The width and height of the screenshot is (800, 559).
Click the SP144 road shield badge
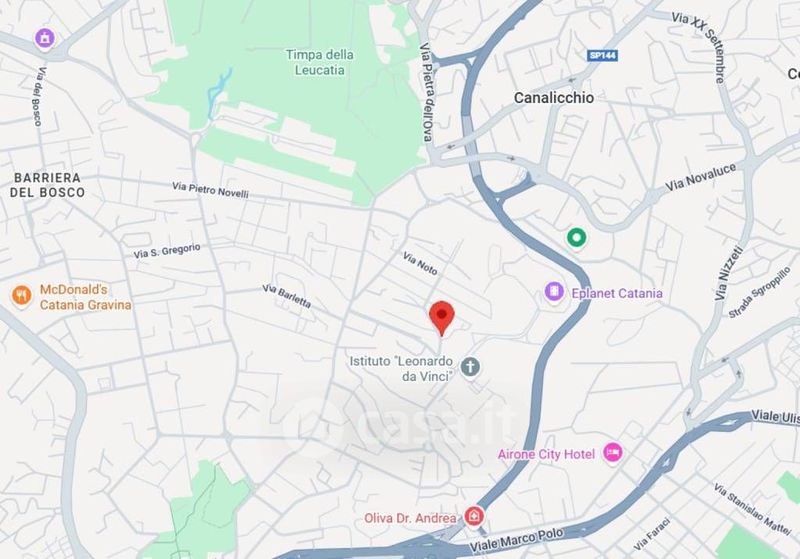coord(603,55)
